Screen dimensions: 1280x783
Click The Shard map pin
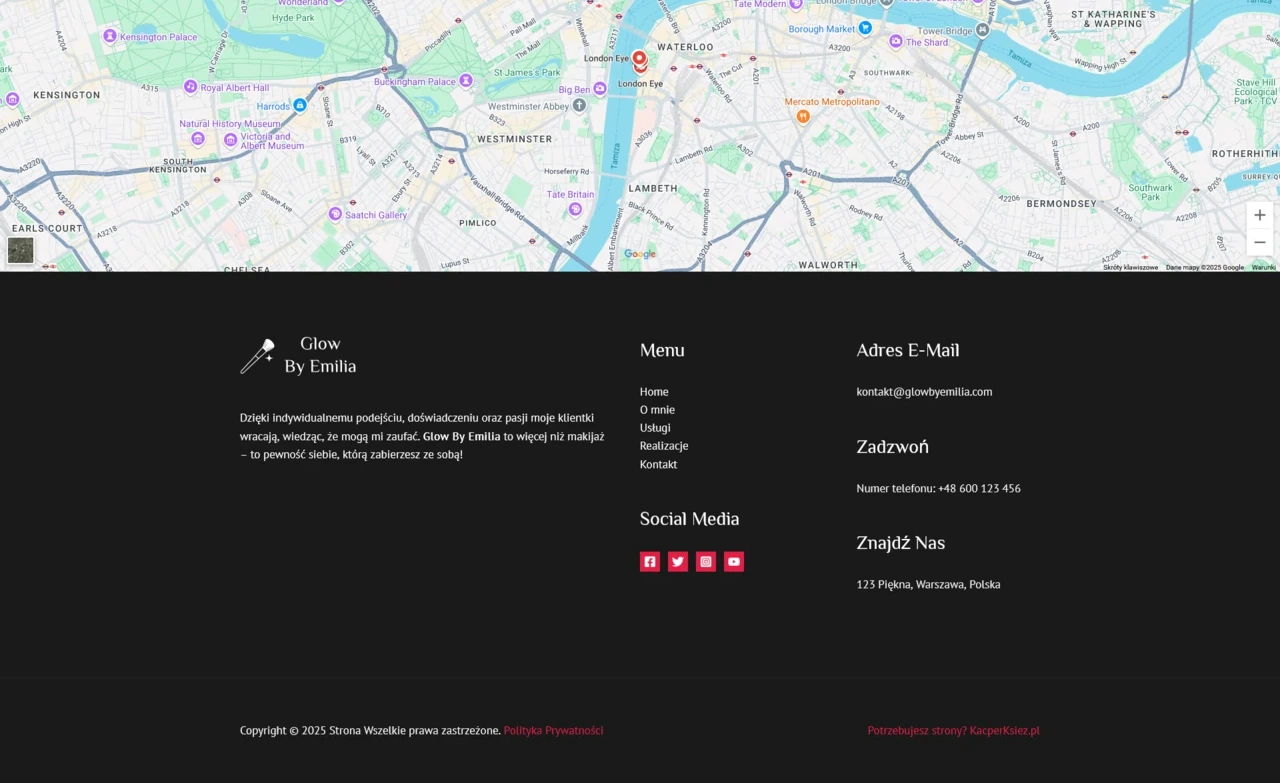pyautogui.click(x=897, y=42)
